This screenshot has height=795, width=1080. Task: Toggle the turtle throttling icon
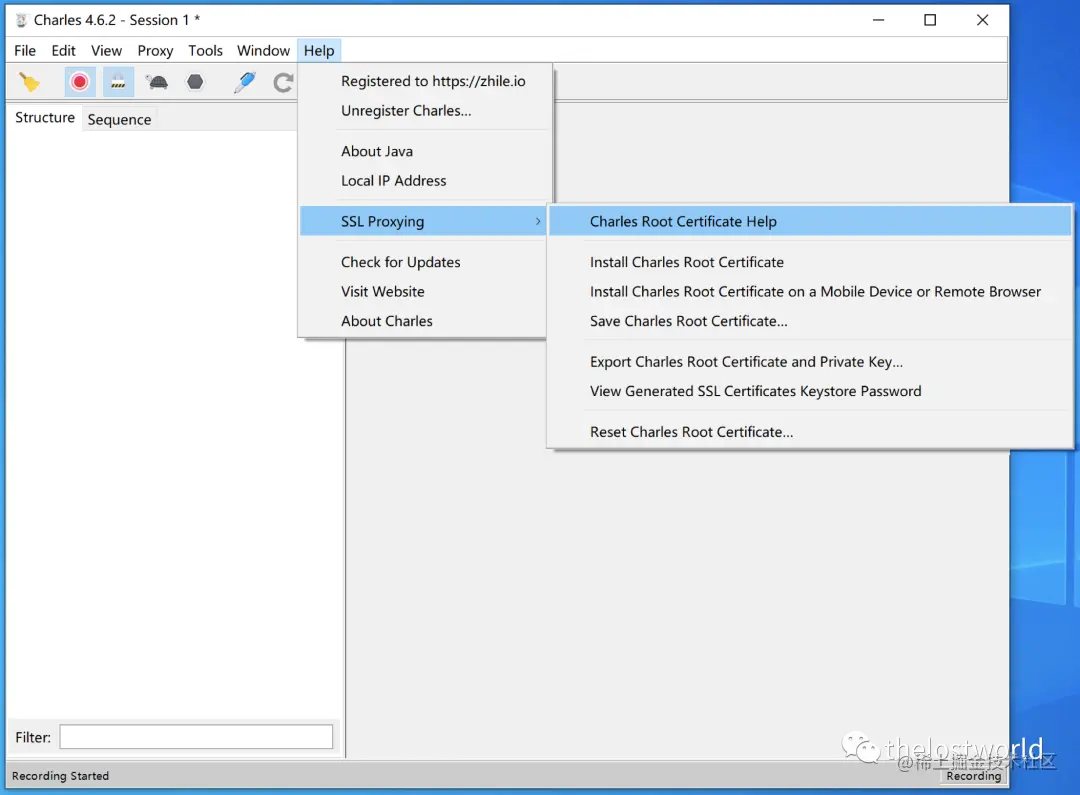[x=157, y=82]
